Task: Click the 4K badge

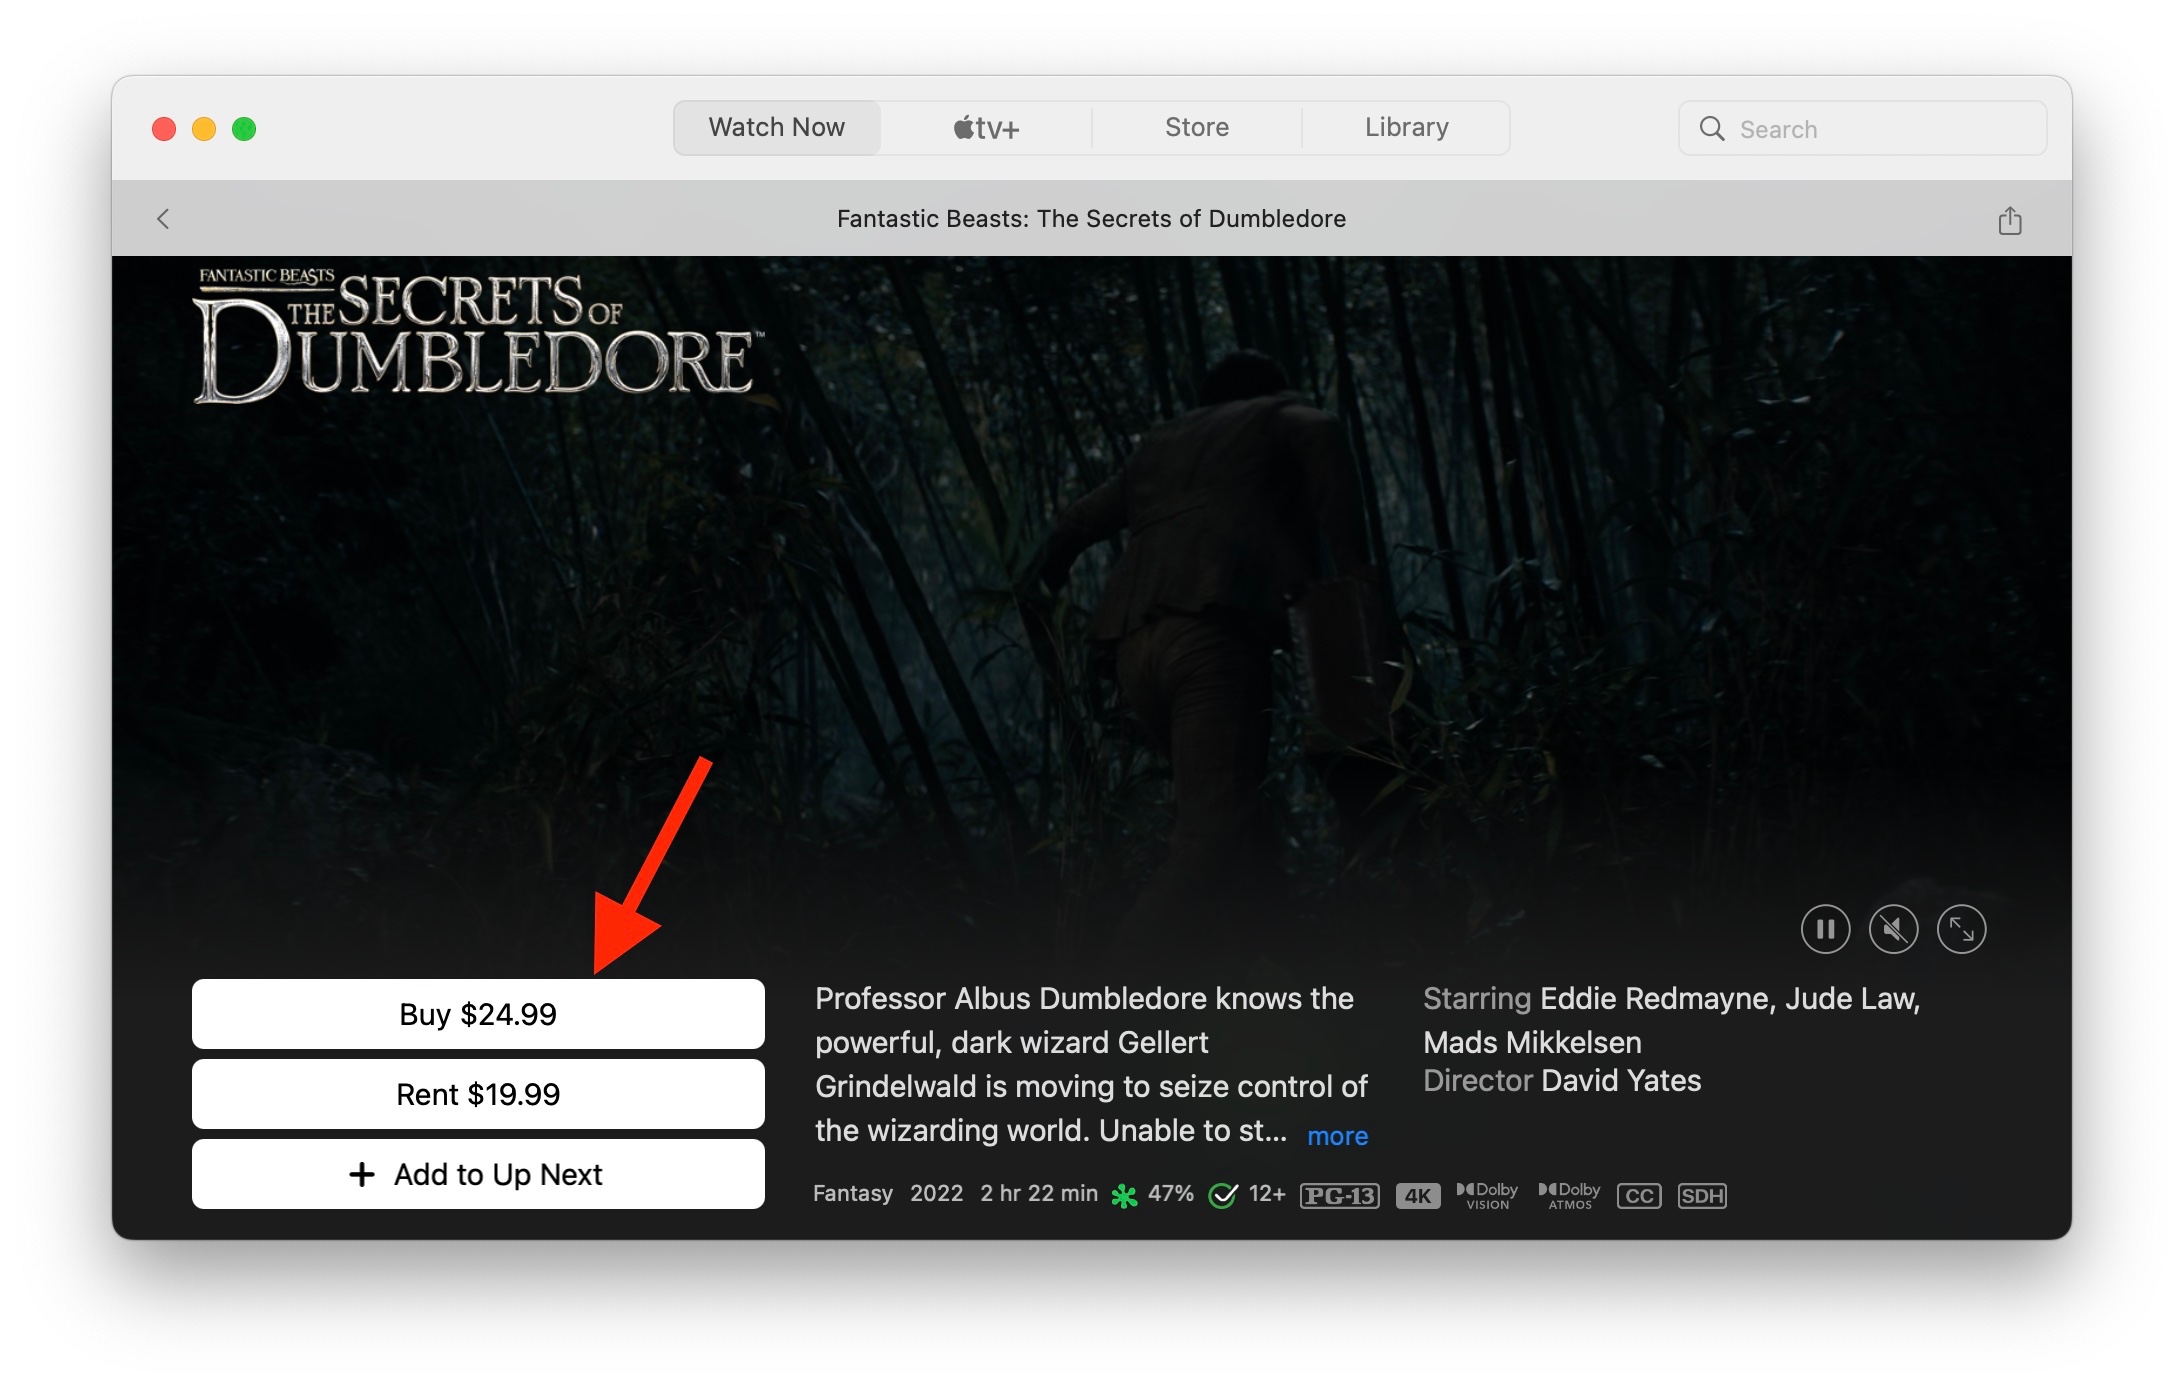Action: (1417, 1196)
